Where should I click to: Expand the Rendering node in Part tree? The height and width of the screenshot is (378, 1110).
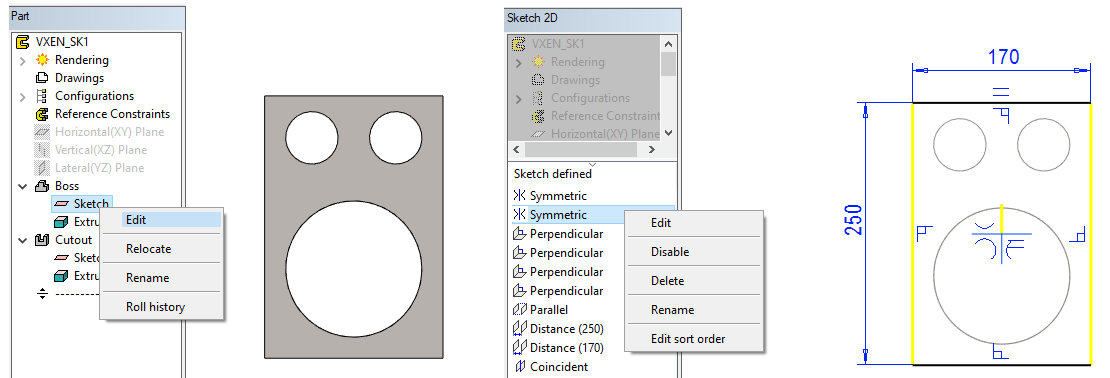[x=22, y=60]
